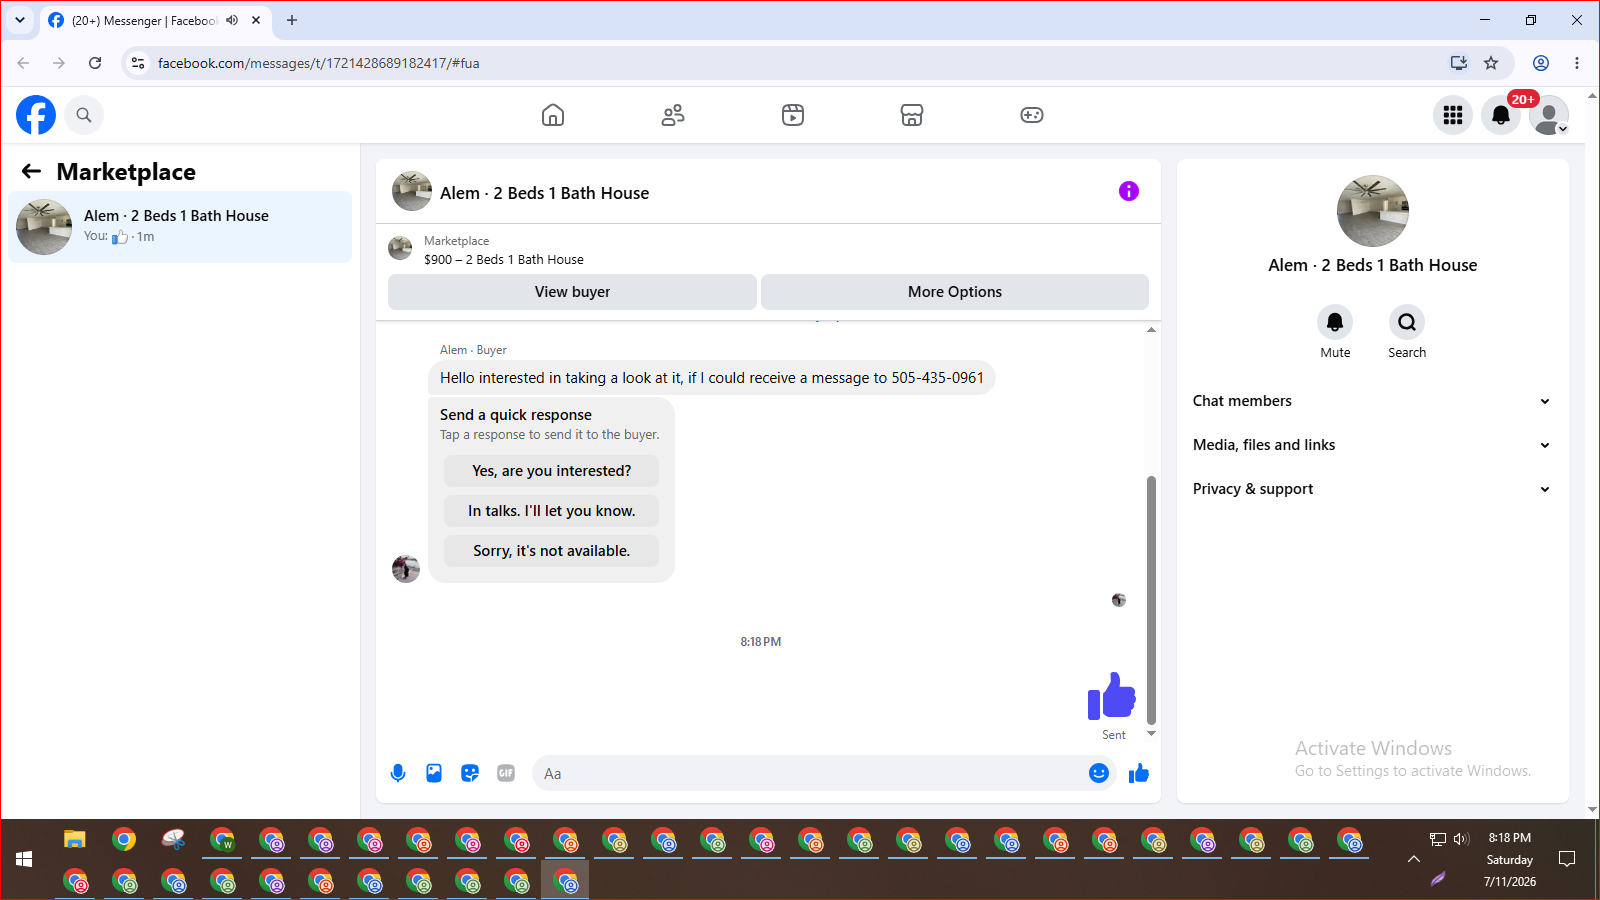Screen dimensions: 1600x900
Task: Attach a photo using the image icon
Action: 434,773
